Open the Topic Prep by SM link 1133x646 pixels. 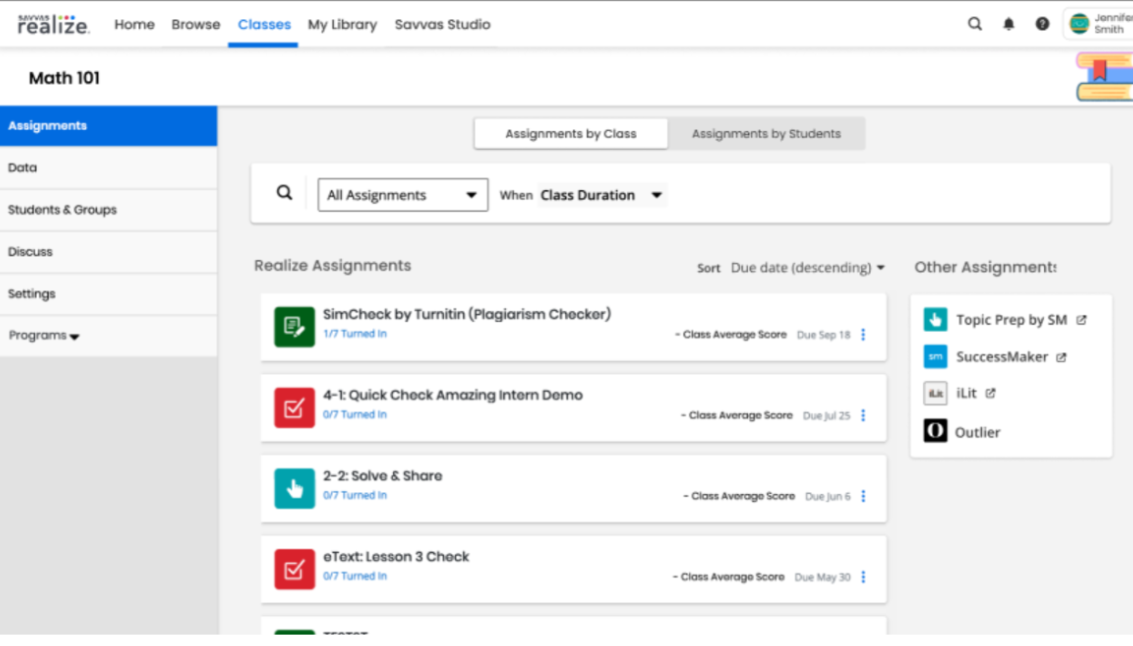[x=1012, y=320]
